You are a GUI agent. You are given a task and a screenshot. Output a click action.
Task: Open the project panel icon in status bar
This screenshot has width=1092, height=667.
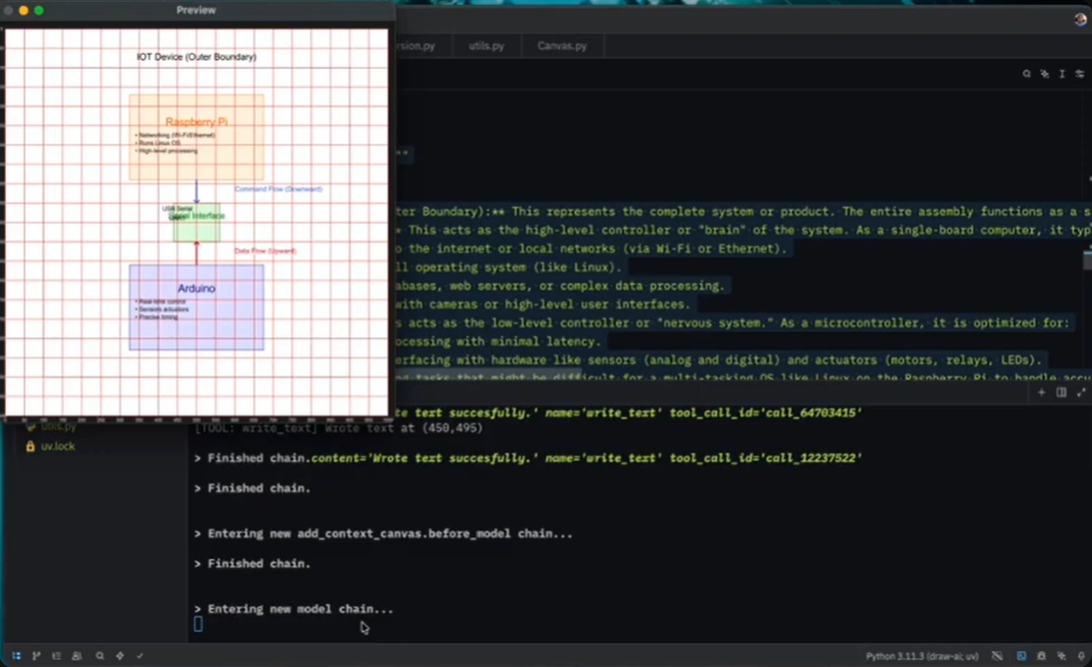16,656
